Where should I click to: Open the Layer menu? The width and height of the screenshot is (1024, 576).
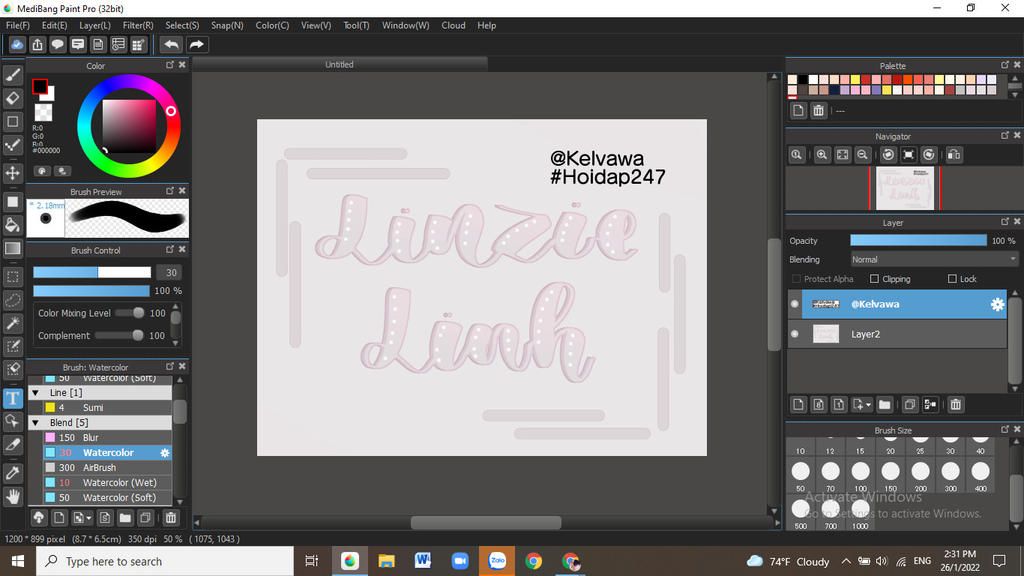(x=95, y=25)
